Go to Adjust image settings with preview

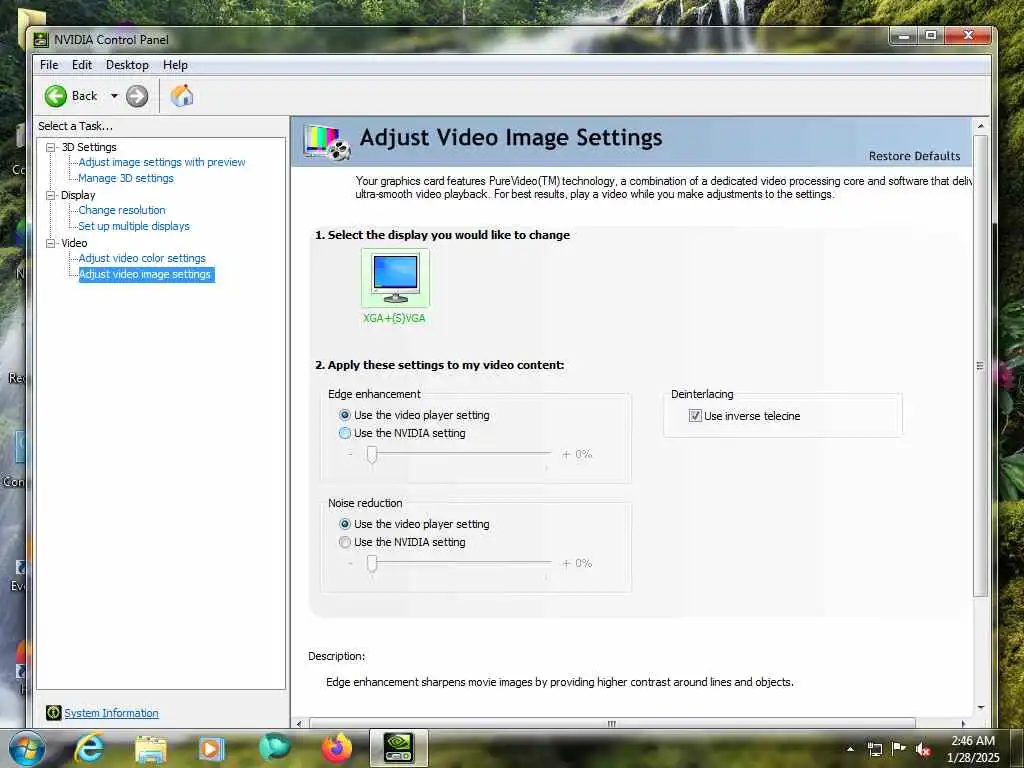[162, 162]
